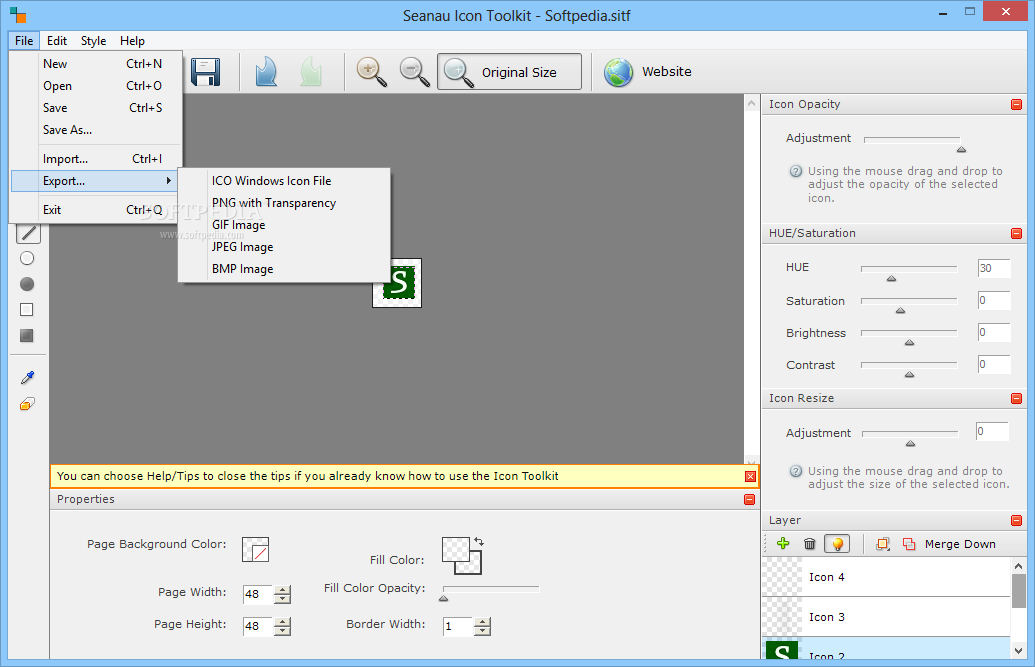Click the app logo in the title bar
Image resolution: width=1035 pixels, height=667 pixels.
click(18, 15)
